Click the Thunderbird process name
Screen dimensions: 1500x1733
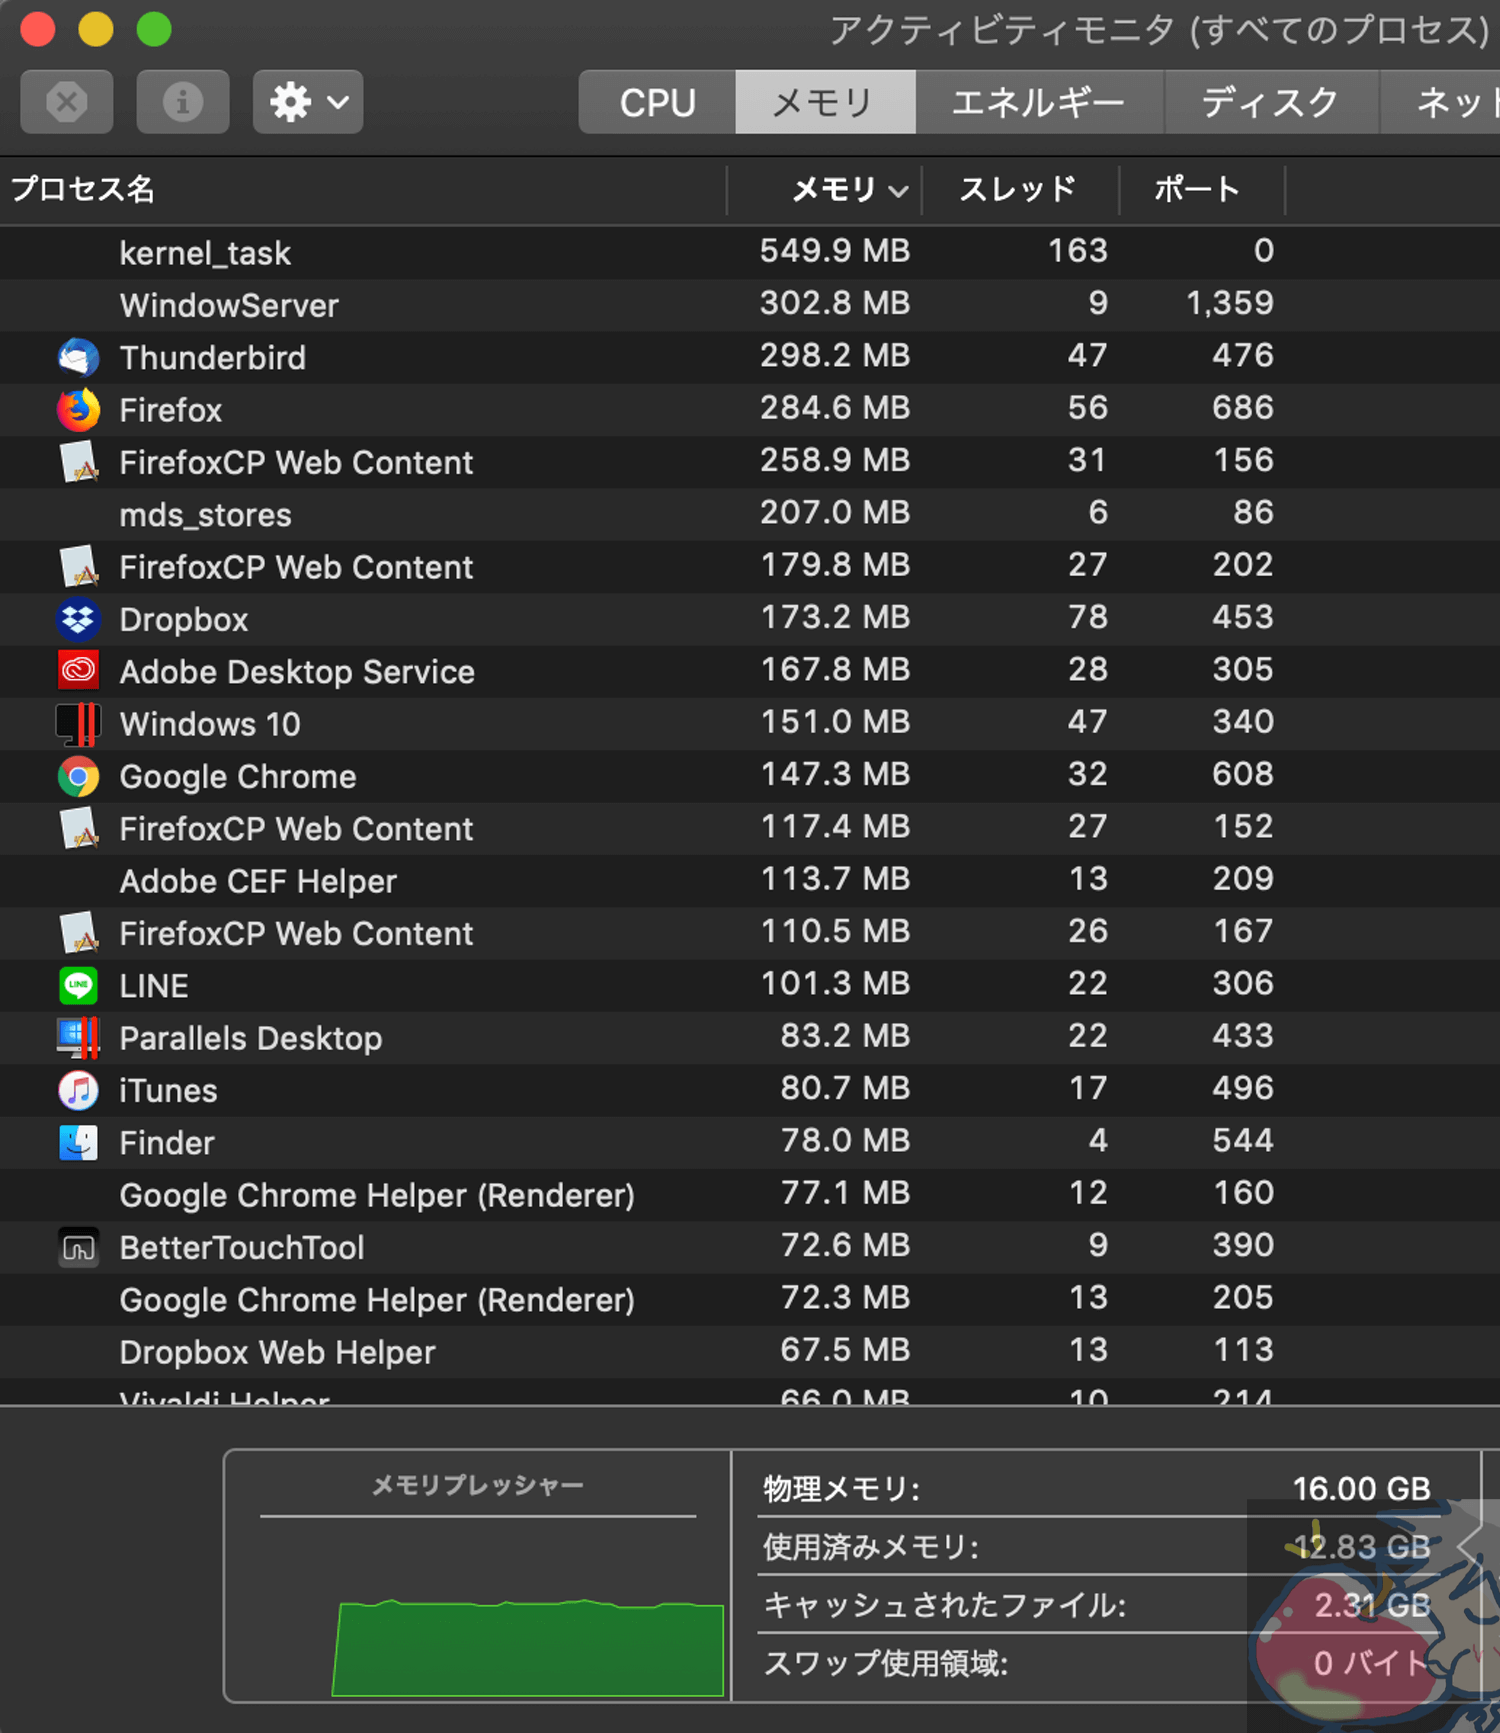click(212, 357)
